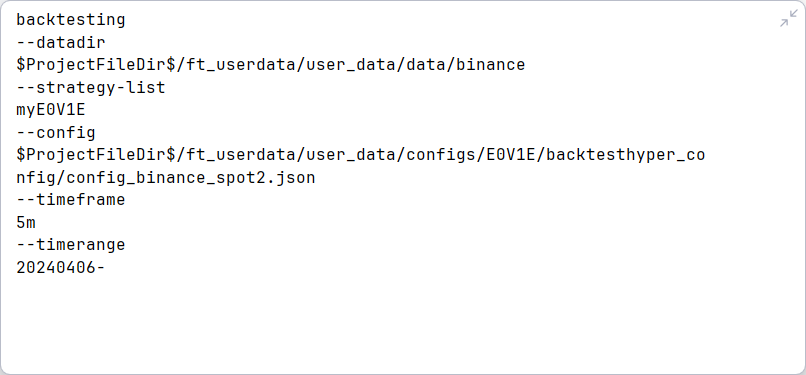Click the 5m timeframe value
This screenshot has width=806, height=375.
click(26, 222)
